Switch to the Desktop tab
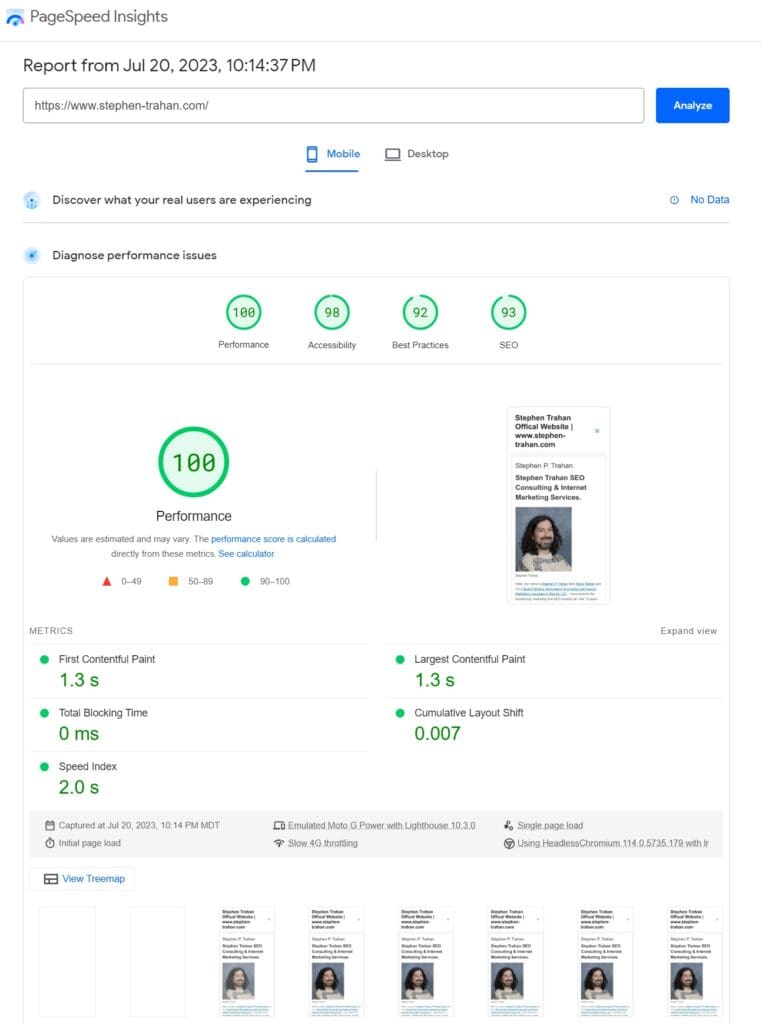Screen dimensions: 762x1024 (417, 155)
